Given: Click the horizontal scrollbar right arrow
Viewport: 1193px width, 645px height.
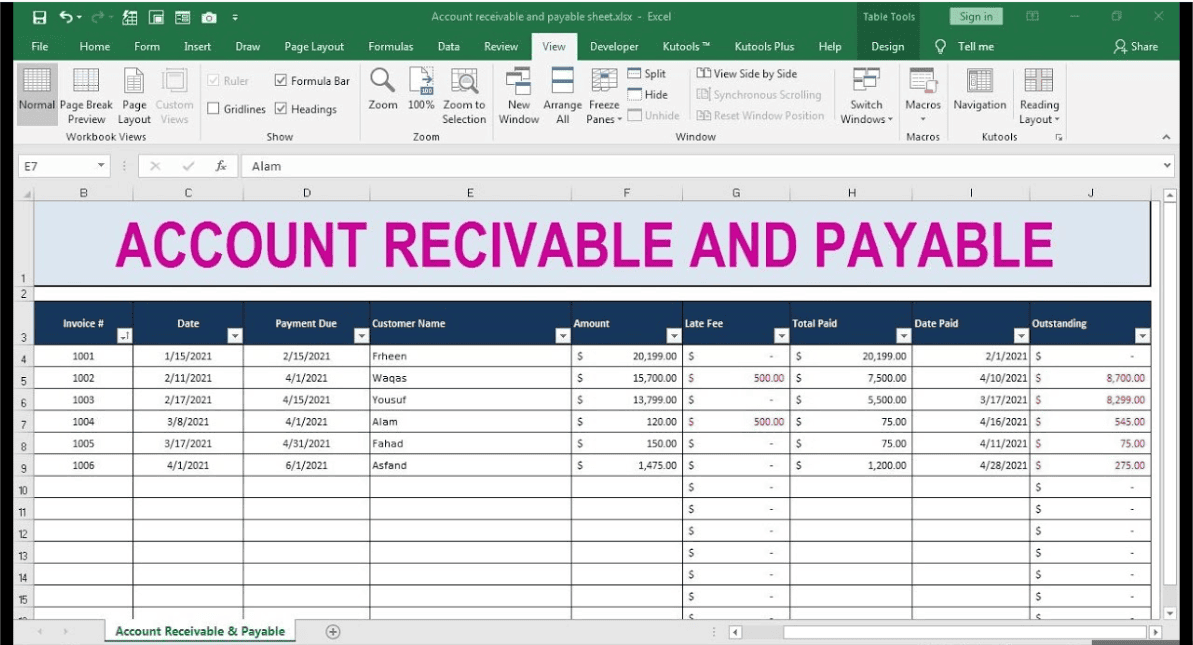Looking at the screenshot, I should tap(1155, 631).
